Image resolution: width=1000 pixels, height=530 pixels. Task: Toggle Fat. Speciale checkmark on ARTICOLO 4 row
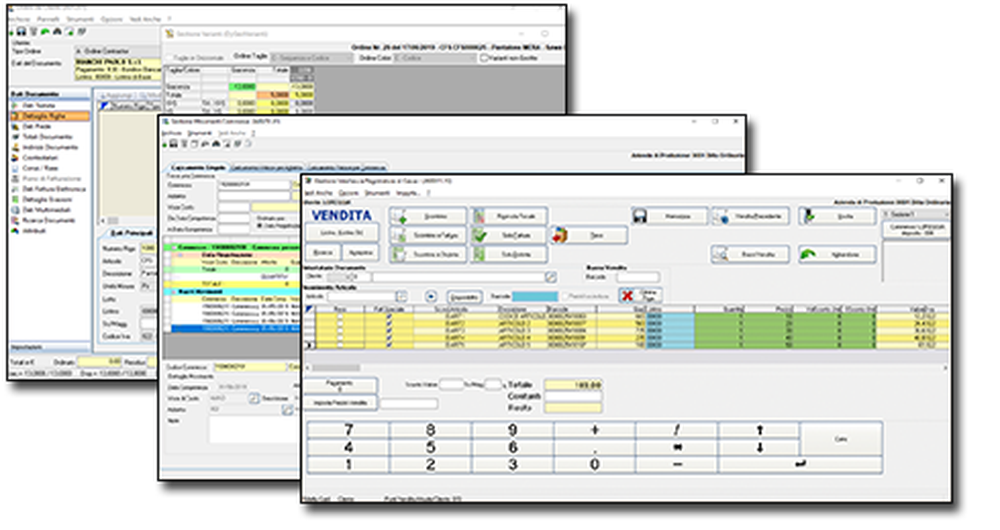pyautogui.click(x=389, y=338)
